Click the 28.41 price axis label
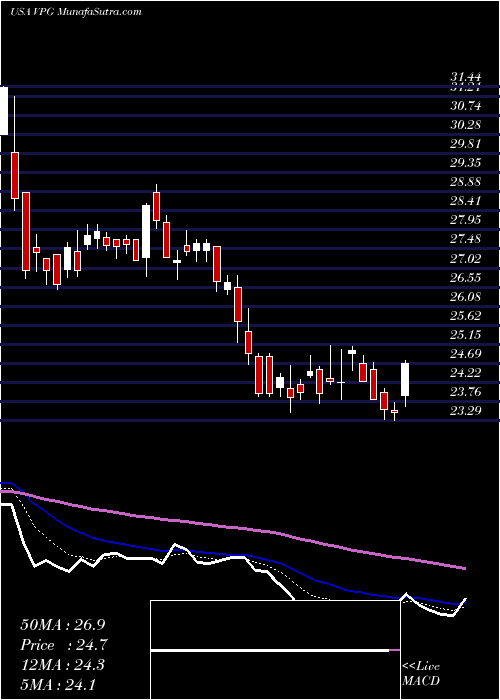Image resolution: width=500 pixels, height=700 pixels. [x=466, y=201]
